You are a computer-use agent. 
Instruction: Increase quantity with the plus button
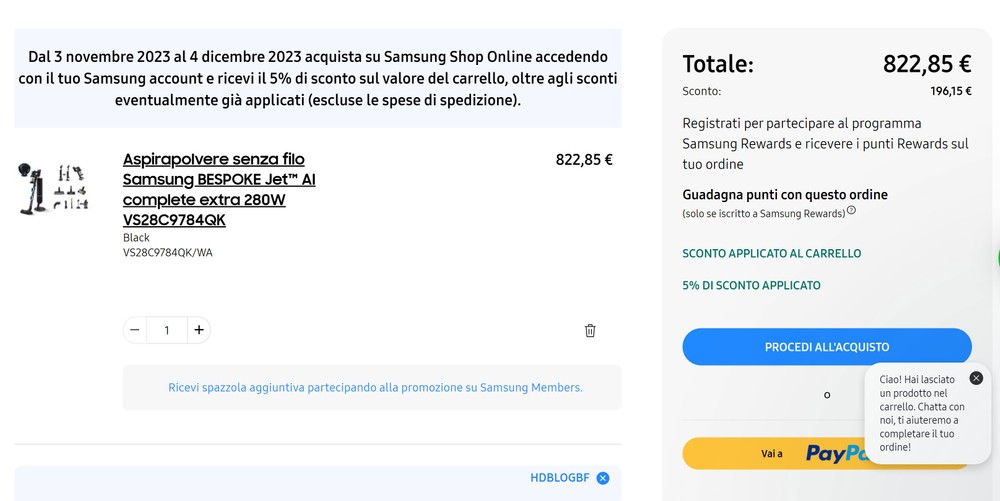click(199, 330)
